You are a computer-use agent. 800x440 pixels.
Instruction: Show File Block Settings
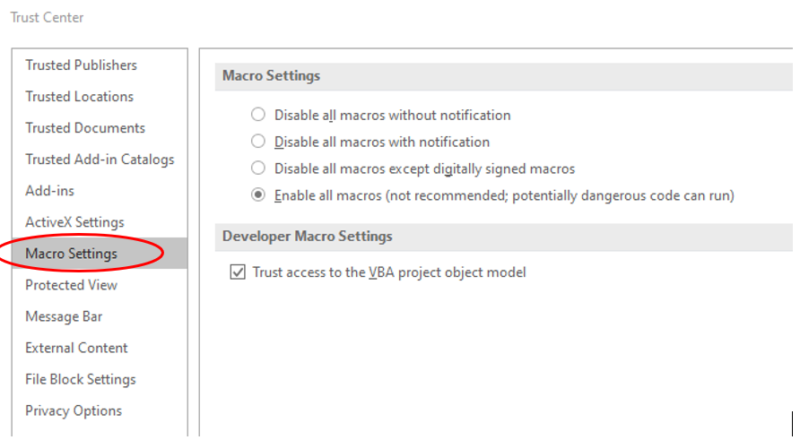pos(80,379)
